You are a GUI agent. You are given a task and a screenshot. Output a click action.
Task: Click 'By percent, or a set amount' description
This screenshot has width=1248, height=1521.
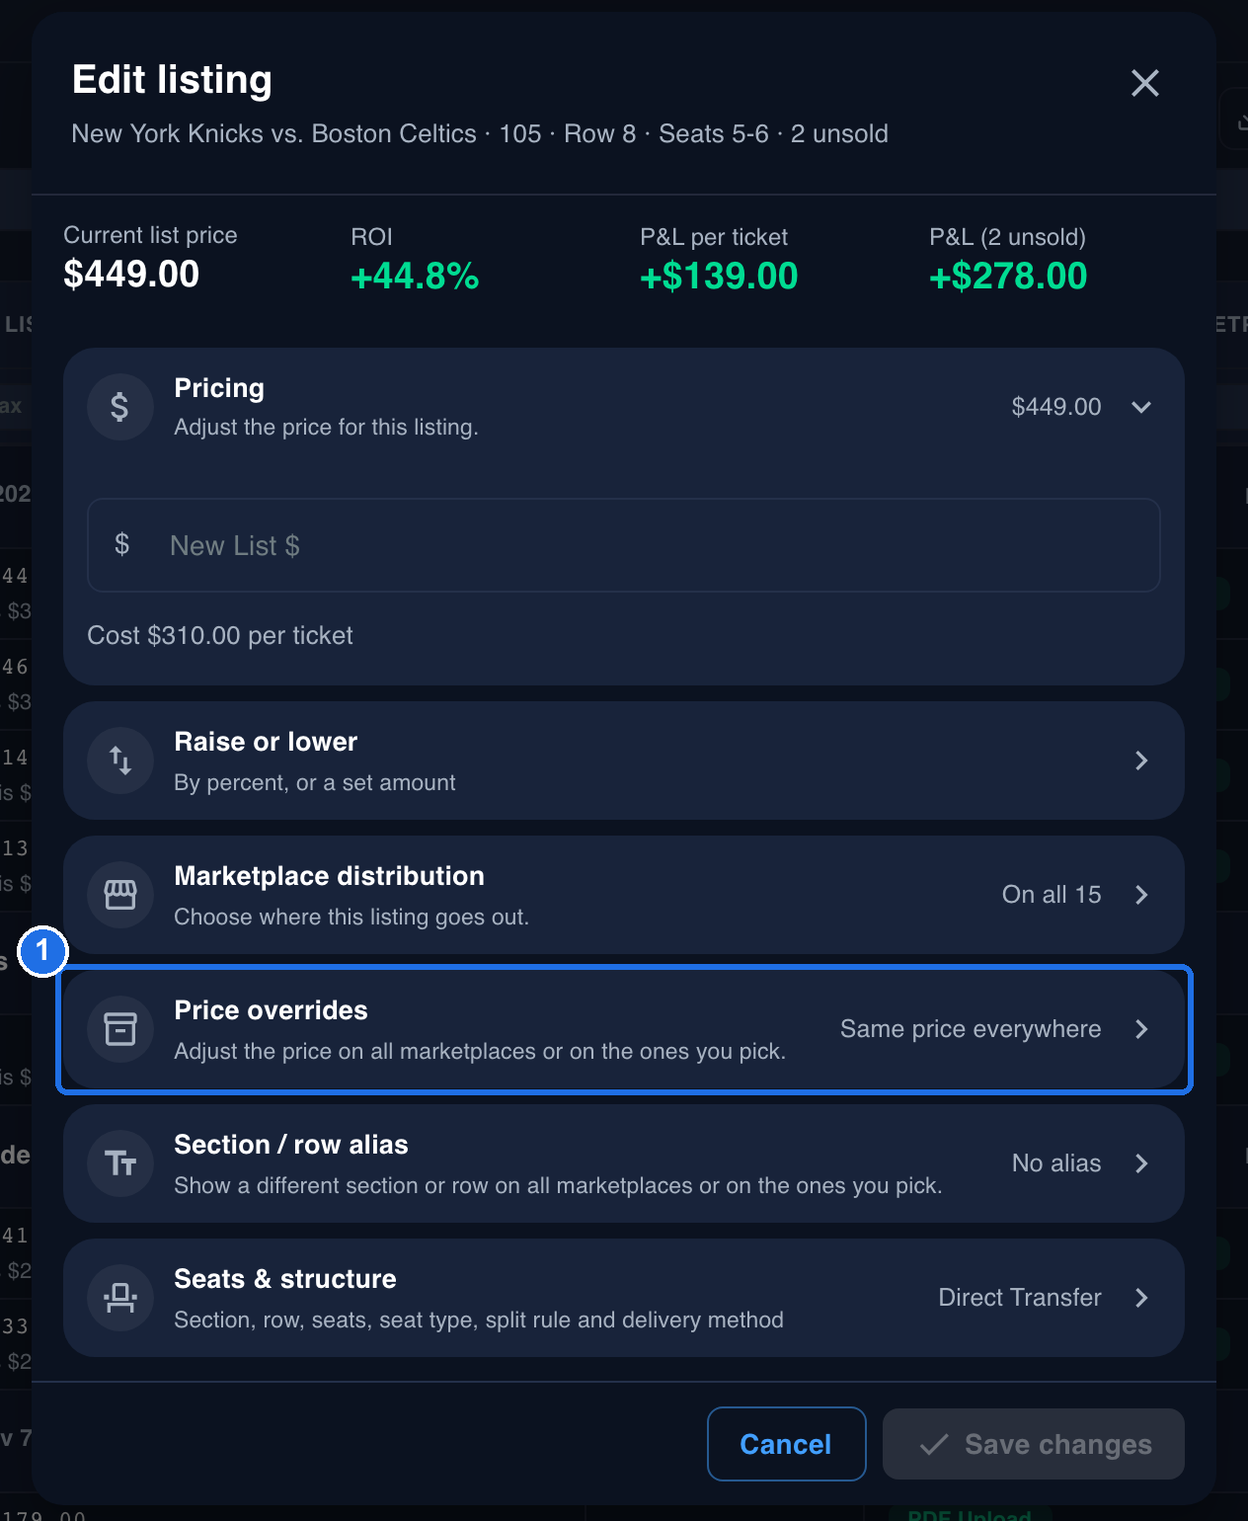(315, 783)
